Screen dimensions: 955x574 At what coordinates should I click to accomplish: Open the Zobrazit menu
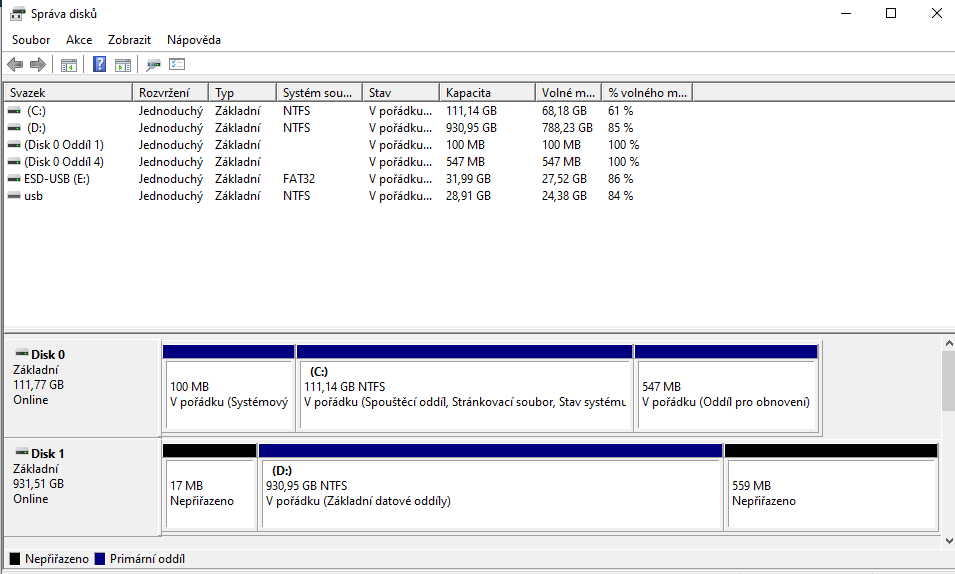coord(129,40)
